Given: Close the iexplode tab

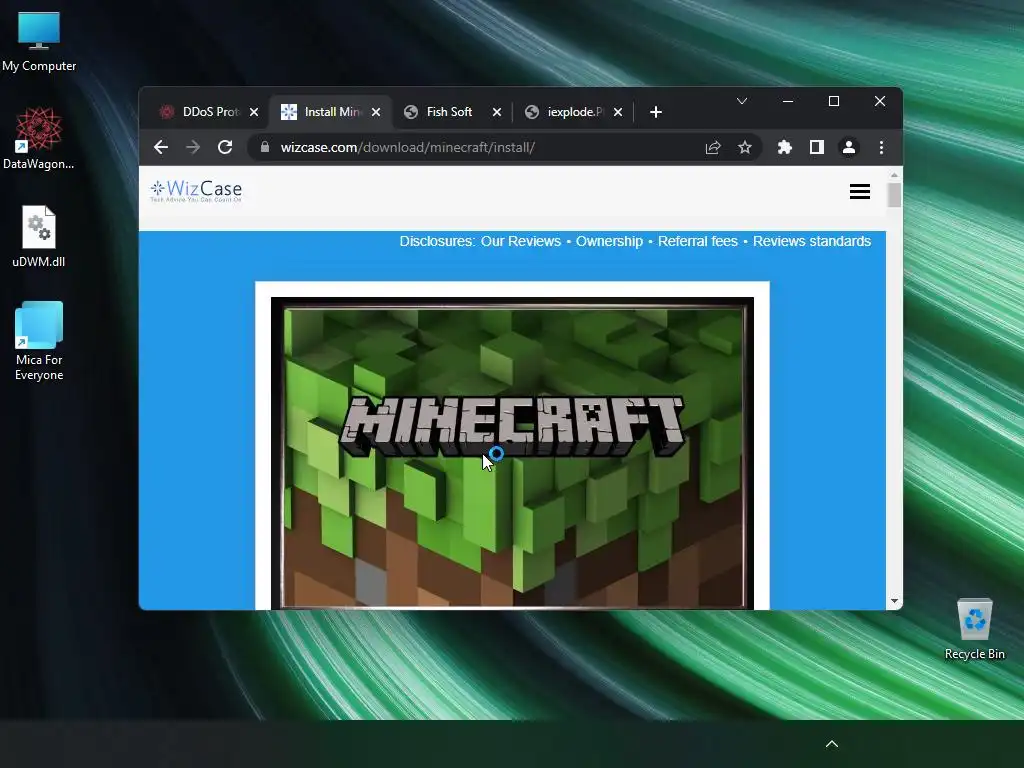Looking at the screenshot, I should coord(618,112).
